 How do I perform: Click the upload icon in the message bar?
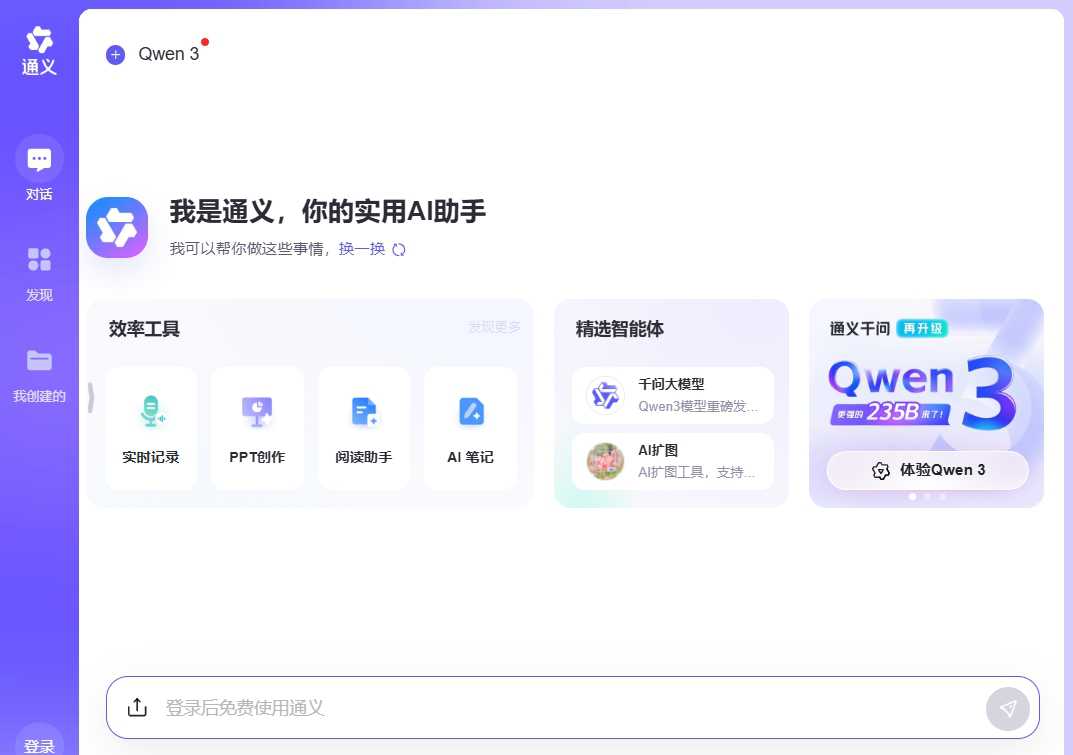tap(137, 706)
